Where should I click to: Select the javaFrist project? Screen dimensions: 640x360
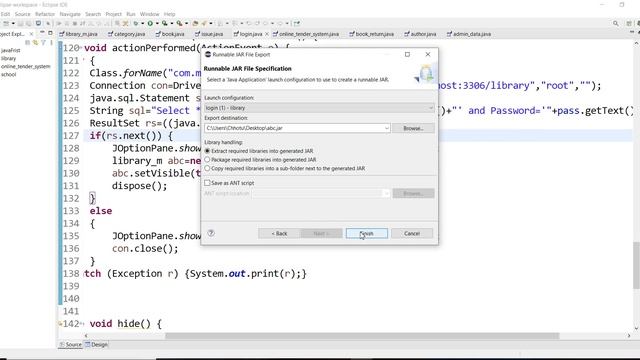pos(11,50)
